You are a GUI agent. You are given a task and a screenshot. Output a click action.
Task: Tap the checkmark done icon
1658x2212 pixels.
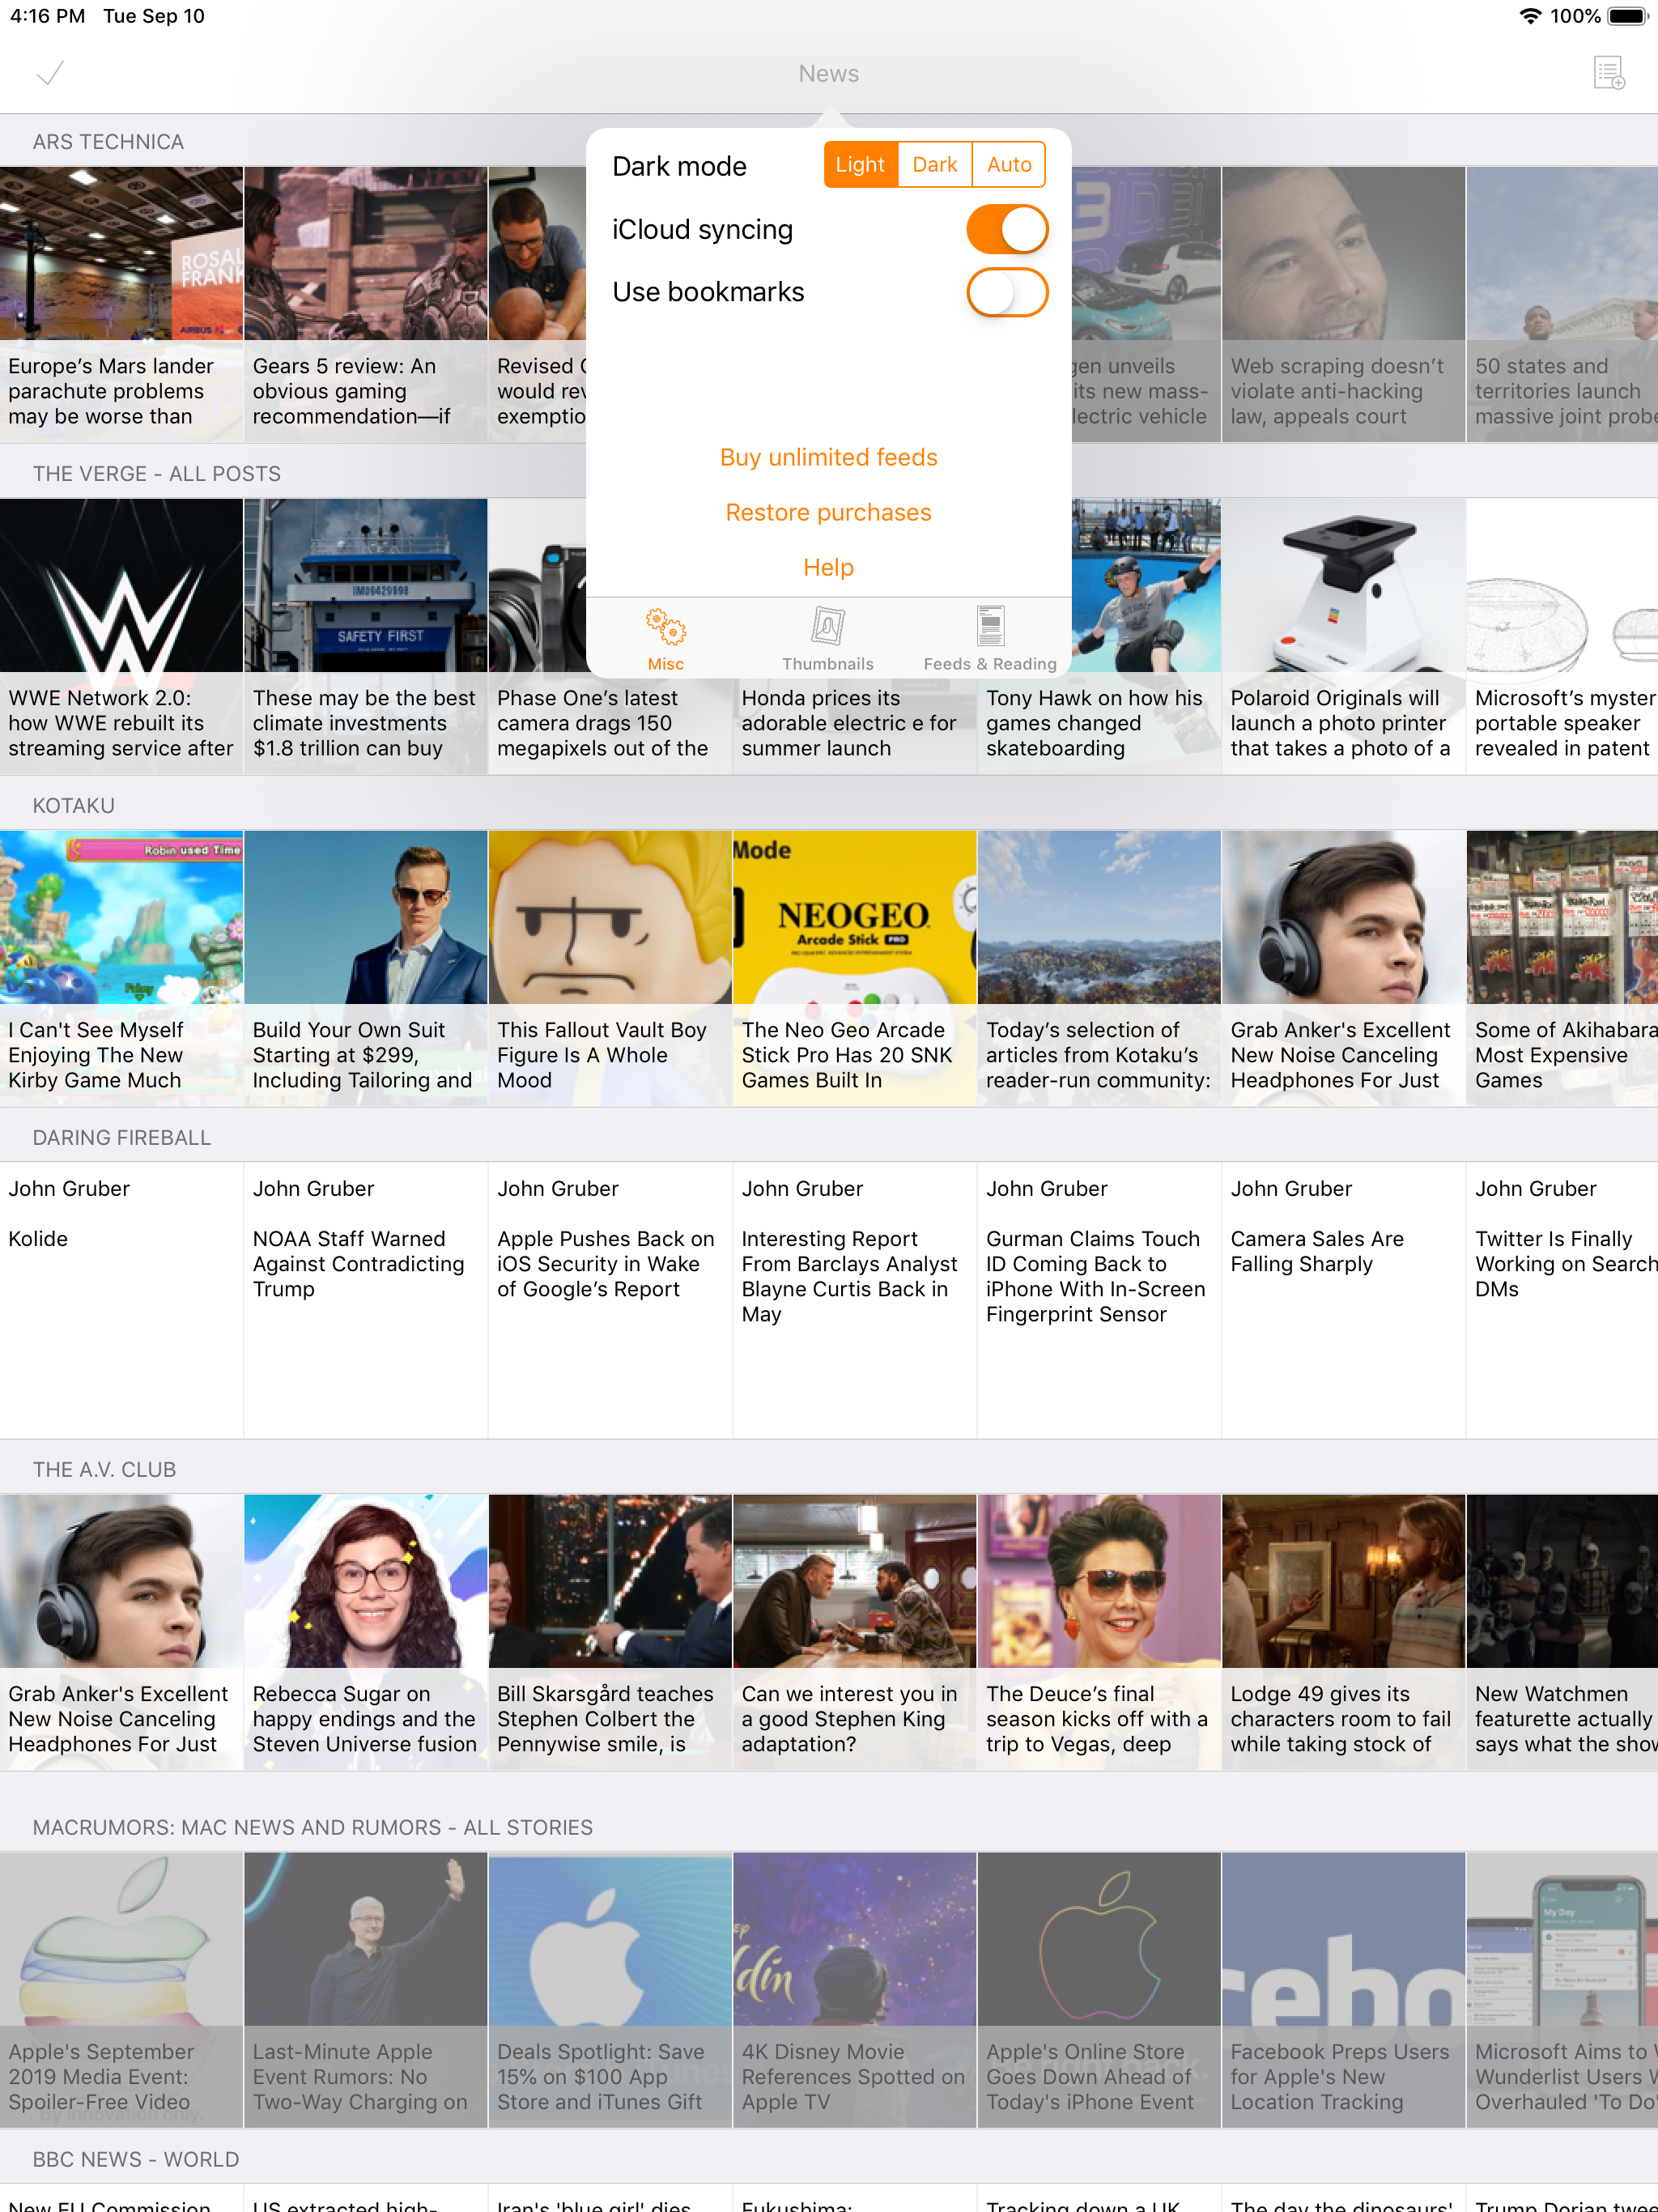click(50, 73)
